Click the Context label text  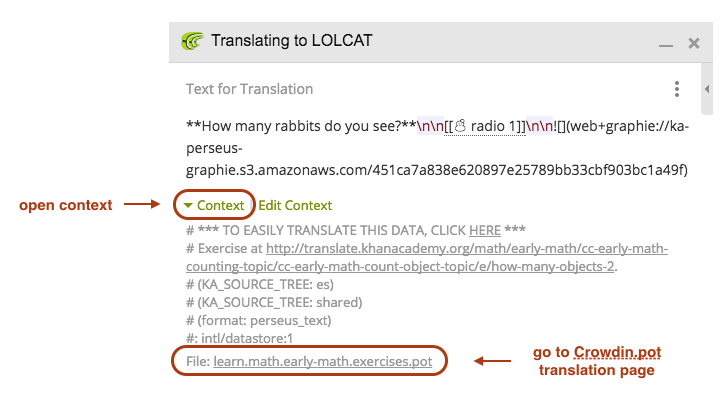[220, 205]
